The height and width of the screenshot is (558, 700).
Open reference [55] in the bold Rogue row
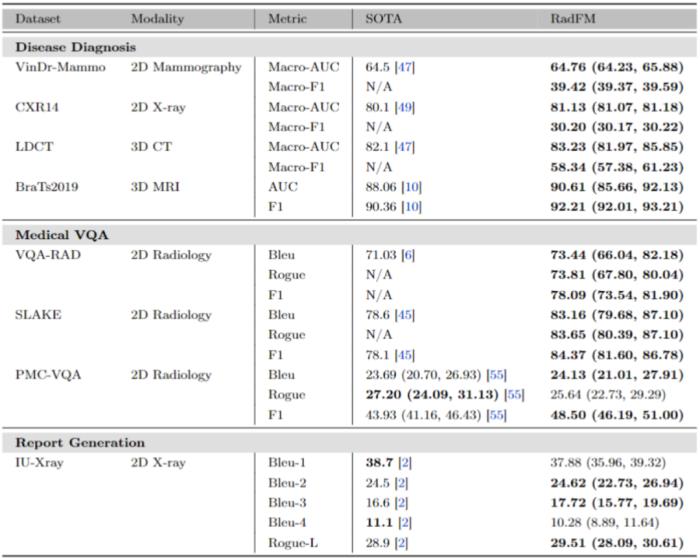click(514, 395)
